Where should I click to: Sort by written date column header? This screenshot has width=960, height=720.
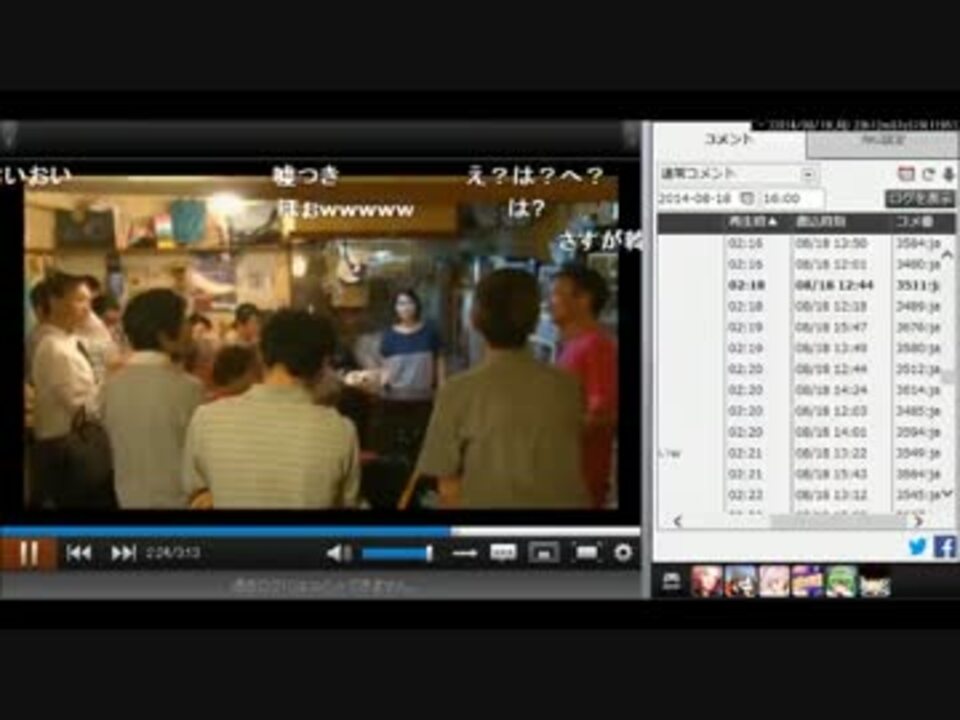coord(840,222)
